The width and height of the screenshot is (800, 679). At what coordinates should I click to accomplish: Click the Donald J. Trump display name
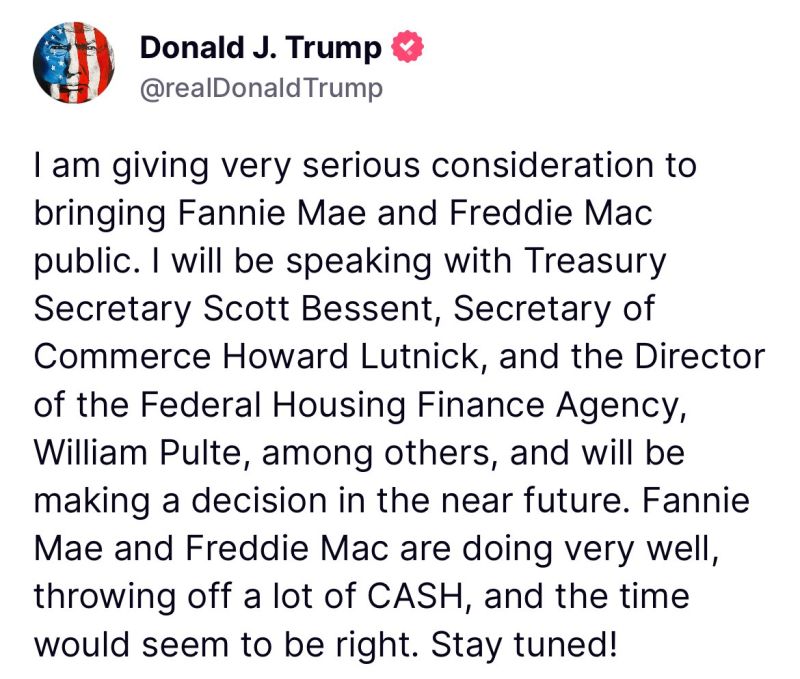[x=261, y=47]
